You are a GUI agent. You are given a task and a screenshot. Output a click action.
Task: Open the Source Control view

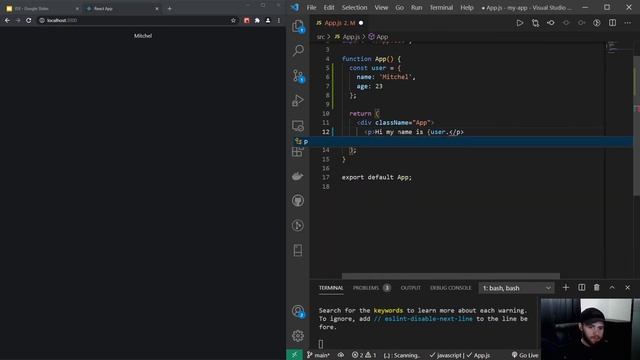tap(298, 76)
